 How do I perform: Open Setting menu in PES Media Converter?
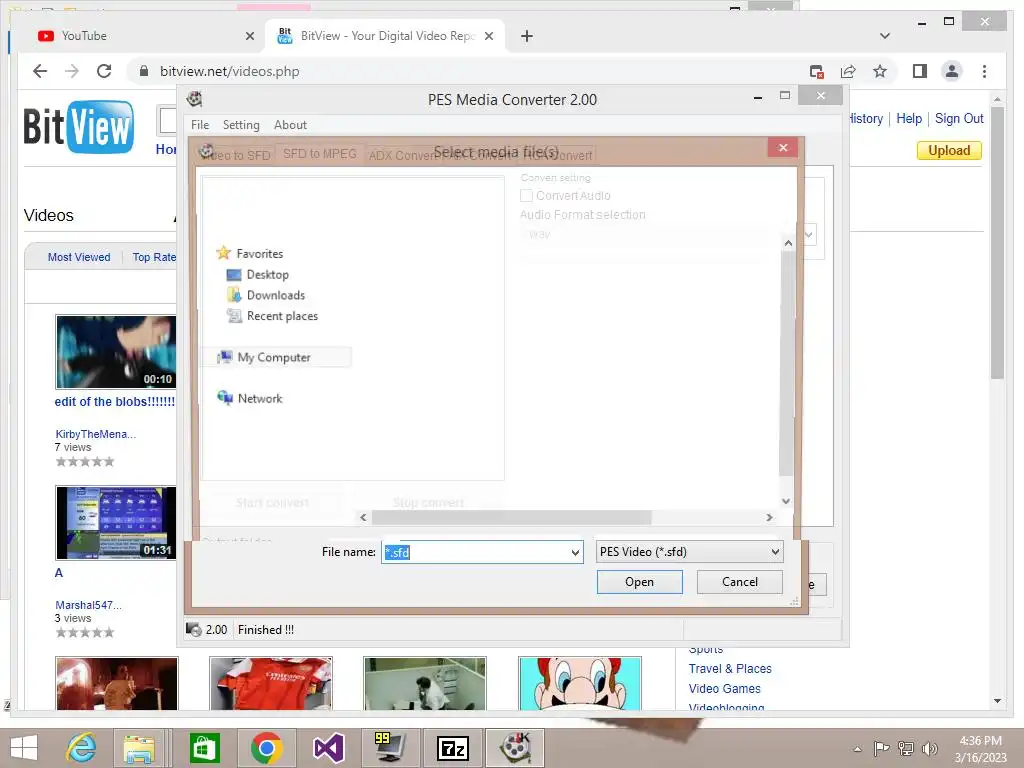241,125
